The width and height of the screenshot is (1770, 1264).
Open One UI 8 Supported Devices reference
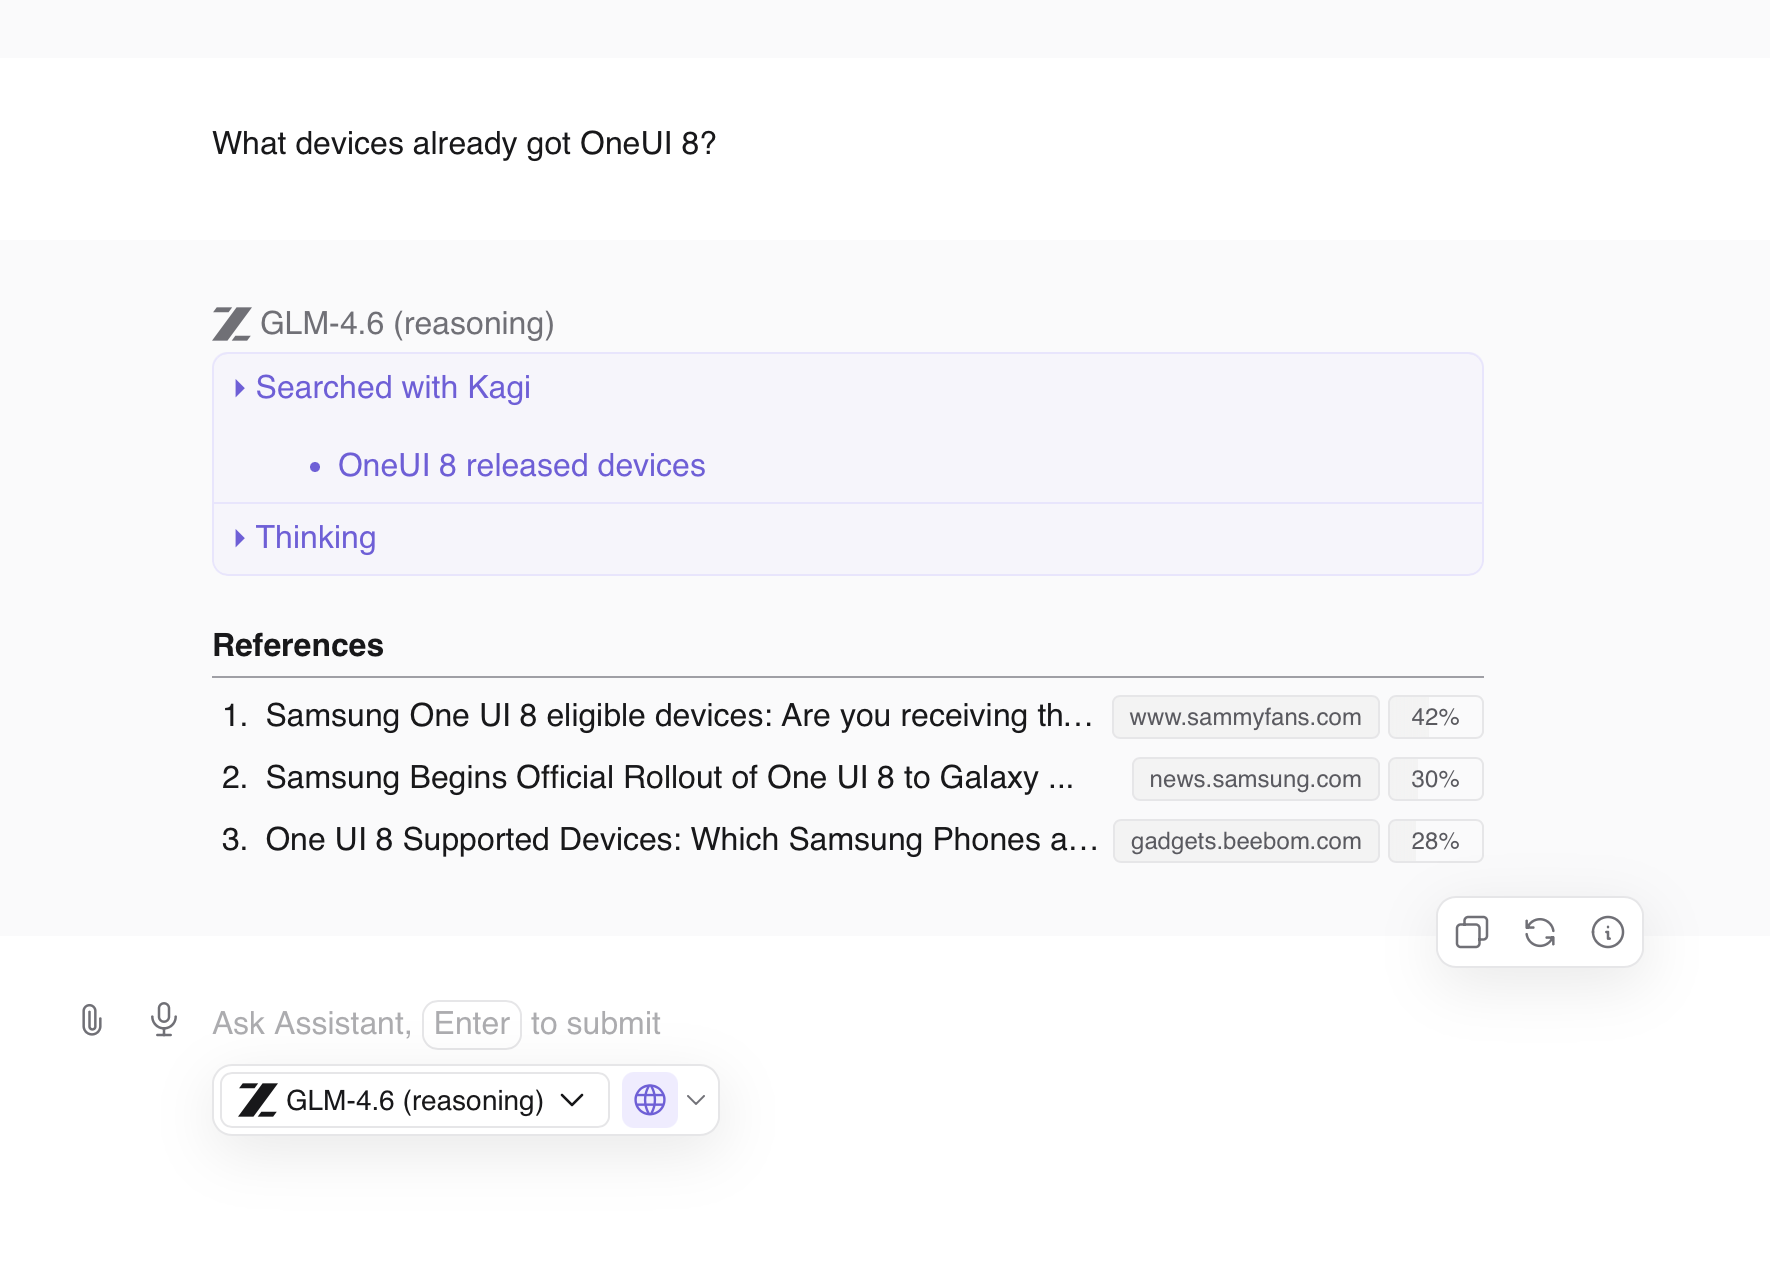point(680,840)
